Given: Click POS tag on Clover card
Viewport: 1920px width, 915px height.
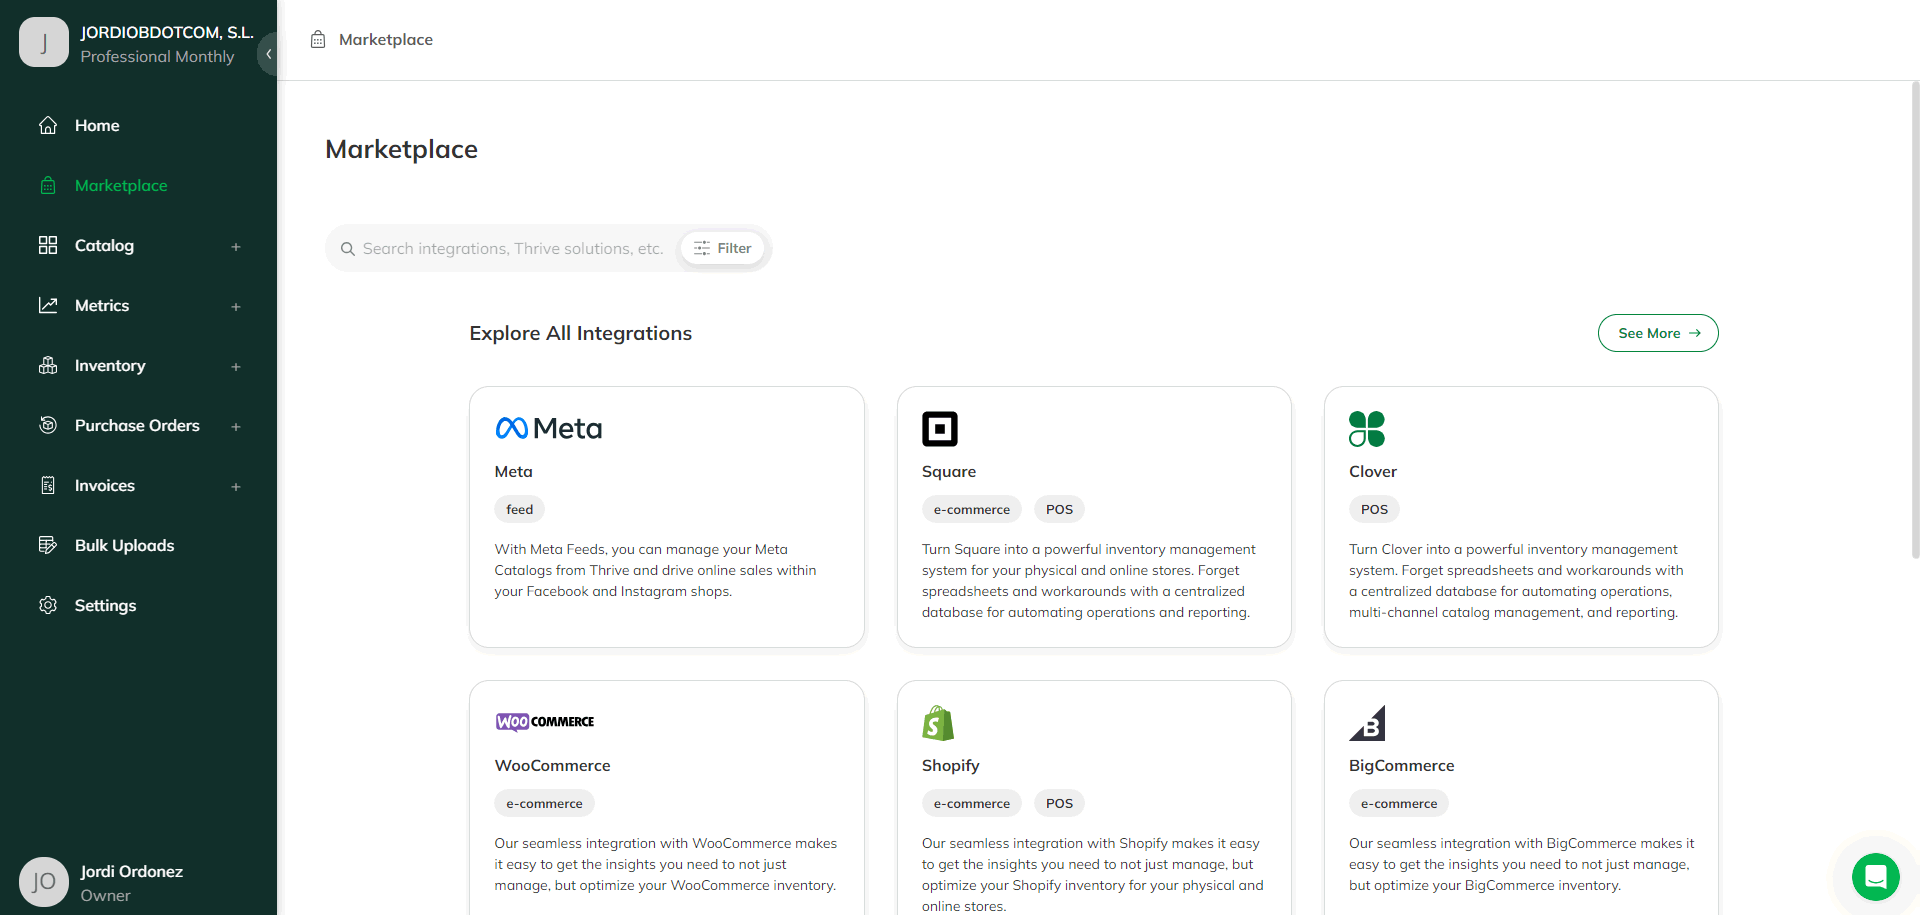Looking at the screenshot, I should pos(1374,509).
